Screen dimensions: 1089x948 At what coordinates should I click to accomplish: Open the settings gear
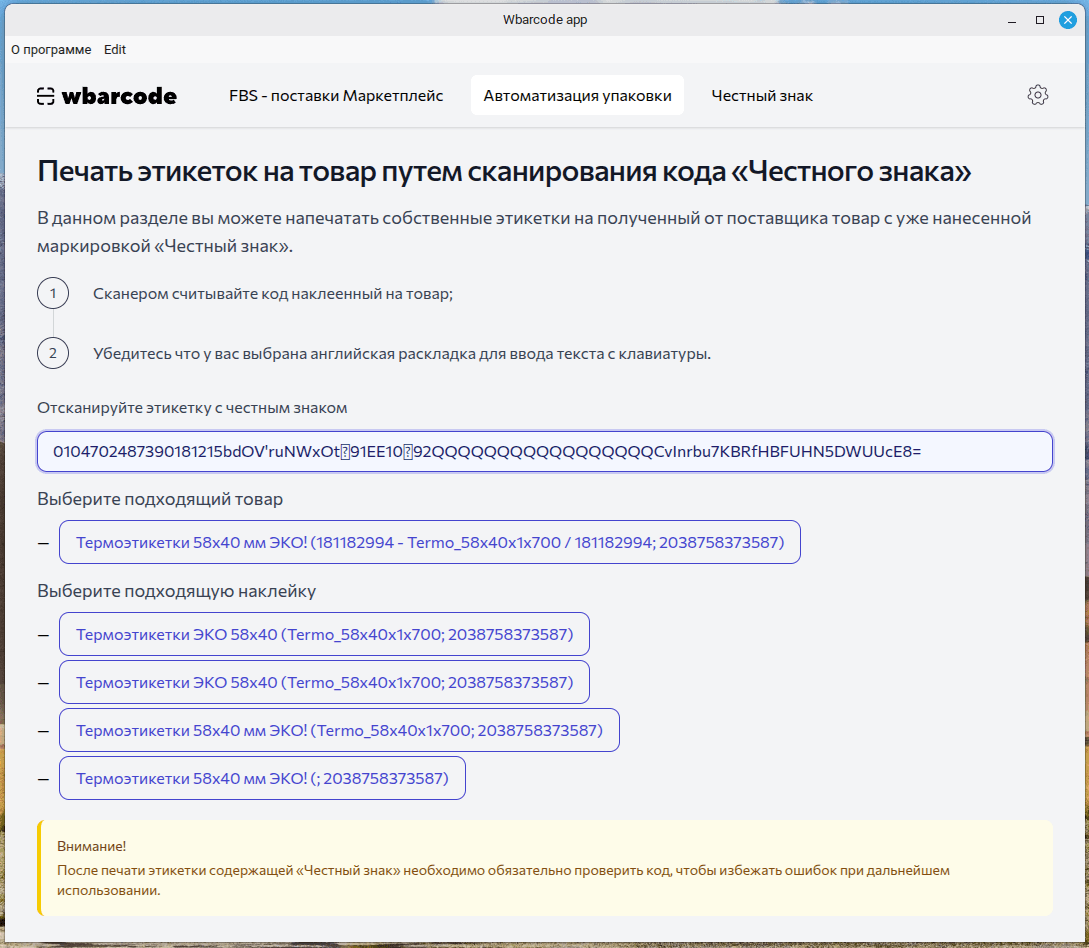(1038, 95)
